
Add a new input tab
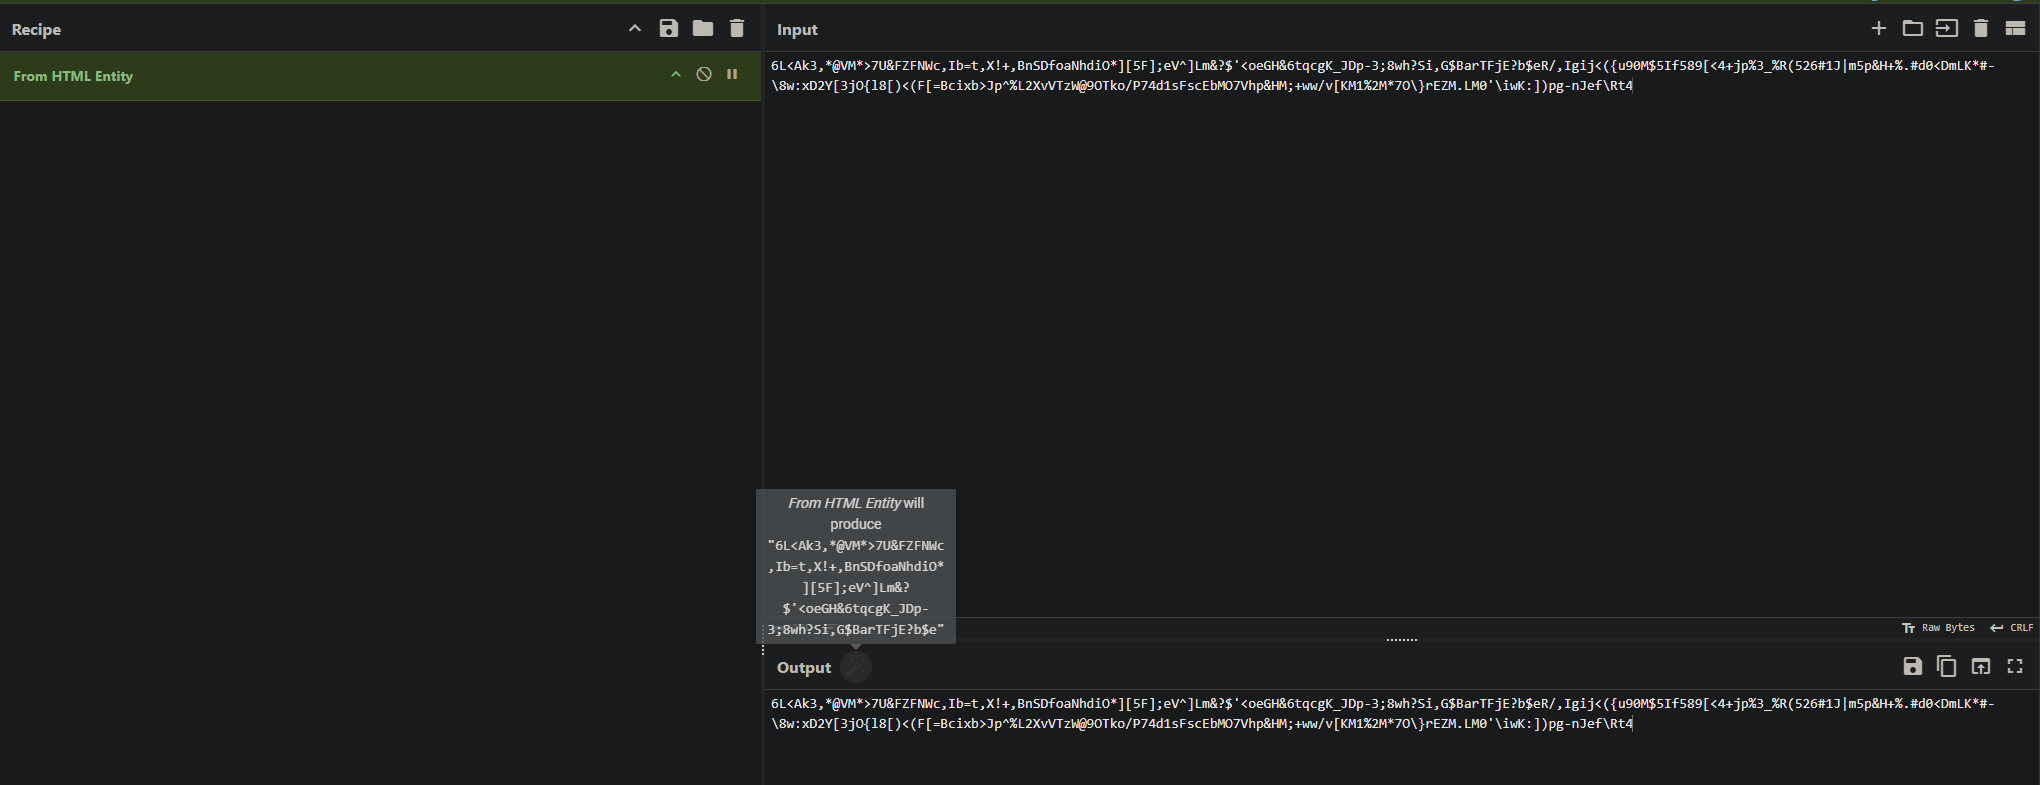[1879, 29]
